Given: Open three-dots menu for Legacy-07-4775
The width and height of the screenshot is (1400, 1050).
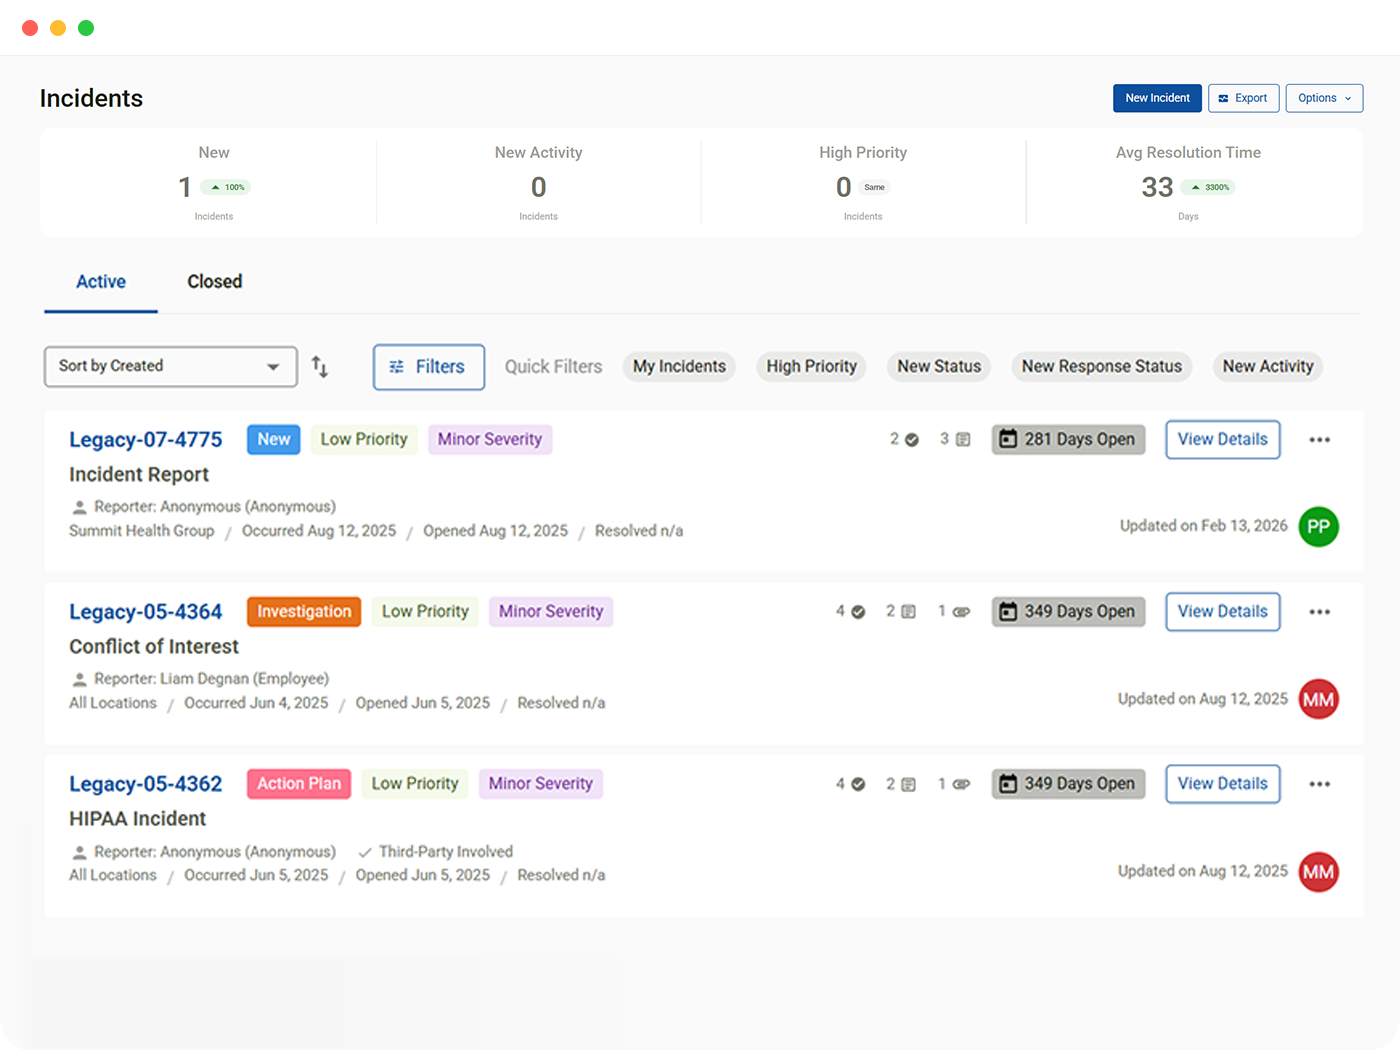Looking at the screenshot, I should coord(1319,440).
